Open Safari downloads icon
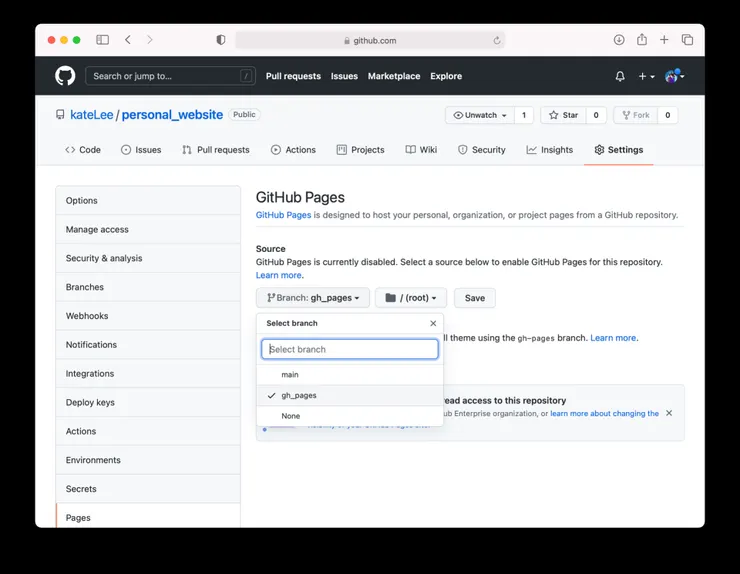The image size is (740, 574). point(619,40)
